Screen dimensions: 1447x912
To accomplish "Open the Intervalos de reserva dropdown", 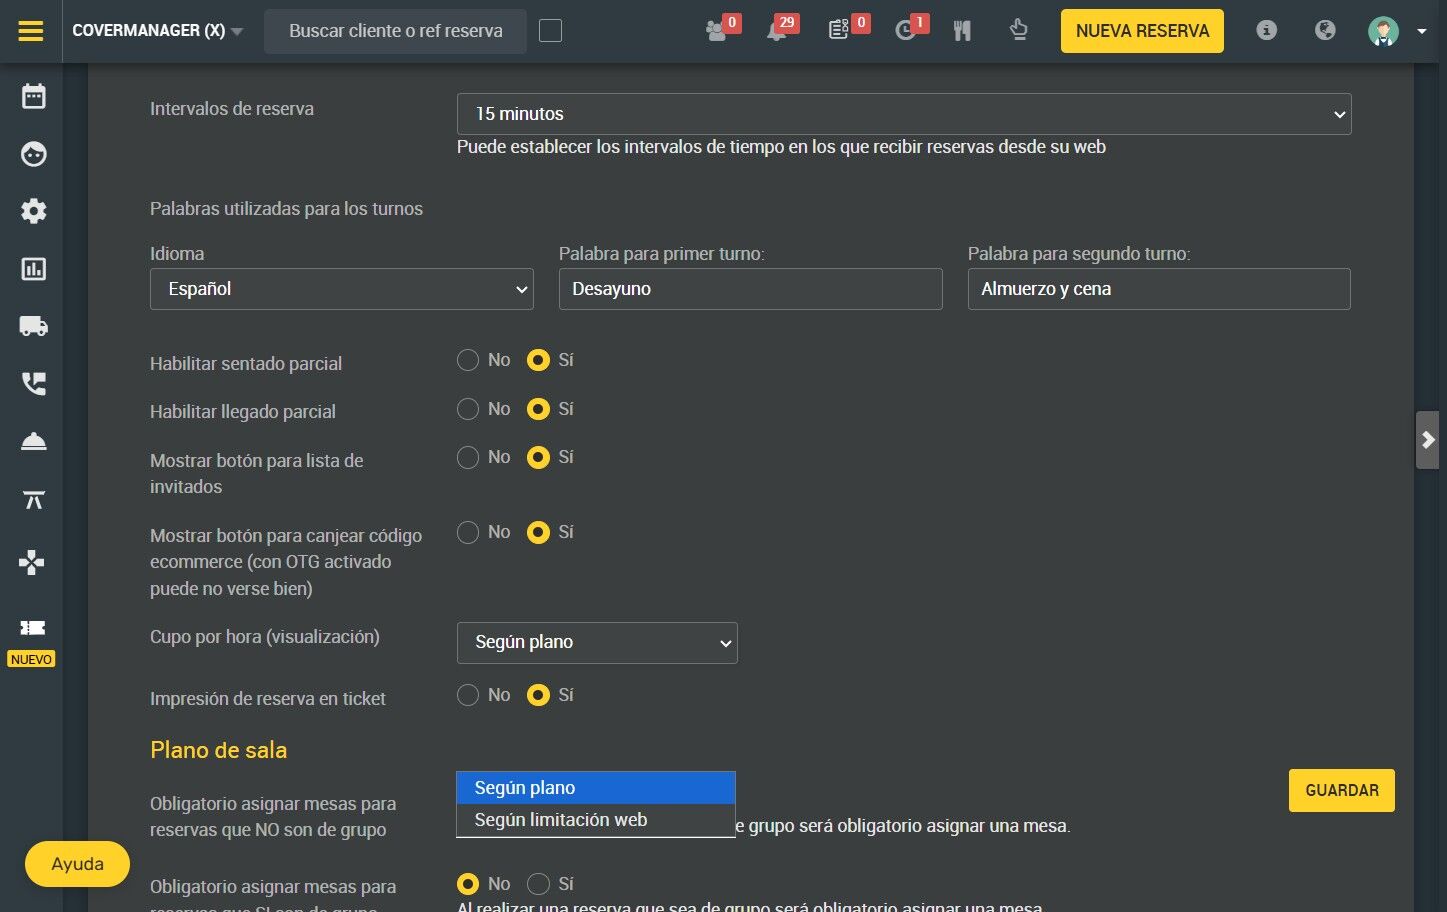I will click(x=904, y=114).
